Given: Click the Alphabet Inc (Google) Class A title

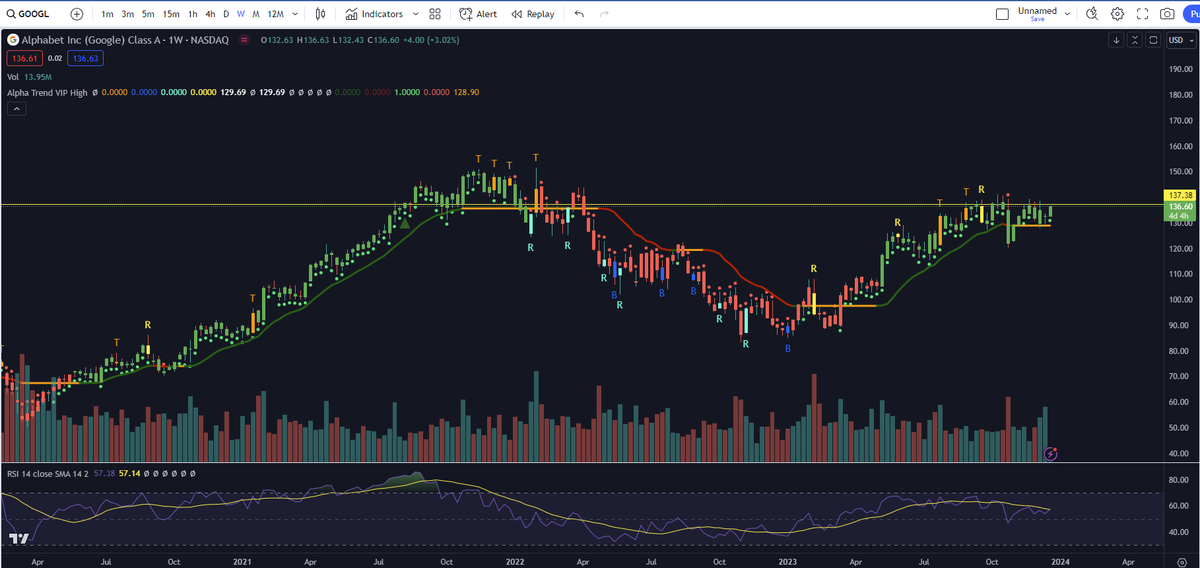Looking at the screenshot, I should [x=90, y=40].
